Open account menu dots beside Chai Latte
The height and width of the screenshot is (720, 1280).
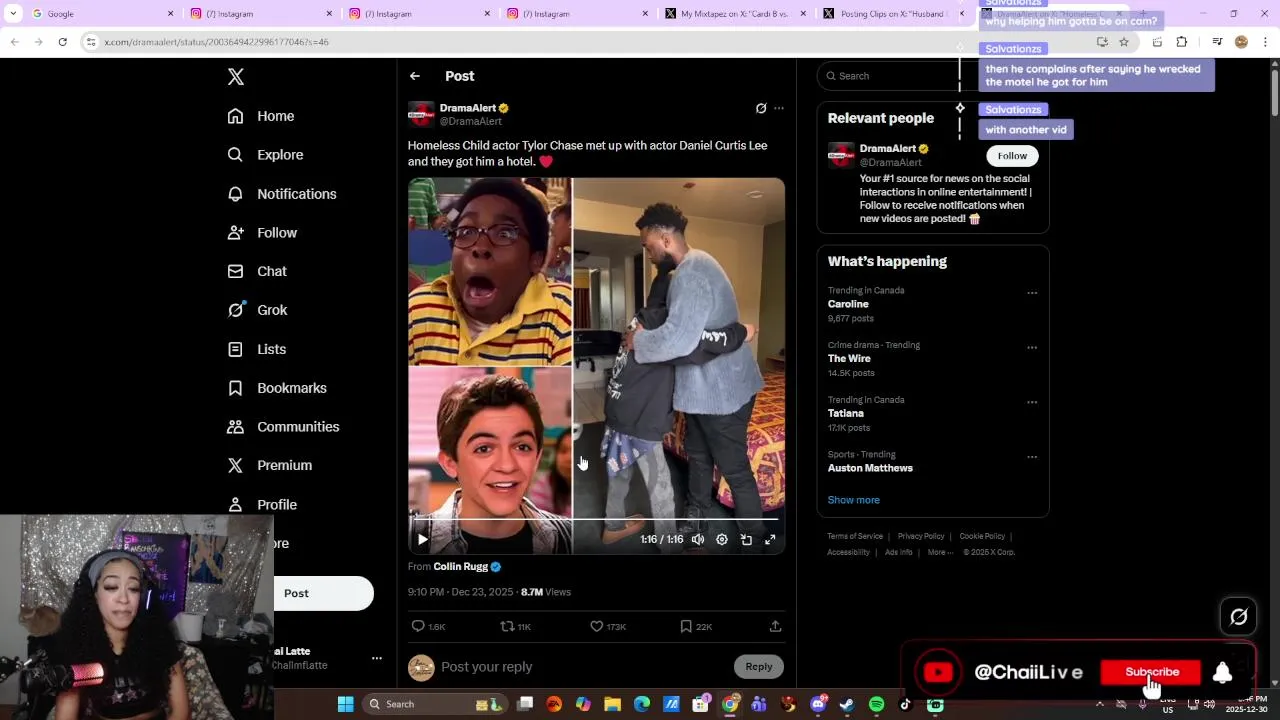pyautogui.click(x=377, y=658)
